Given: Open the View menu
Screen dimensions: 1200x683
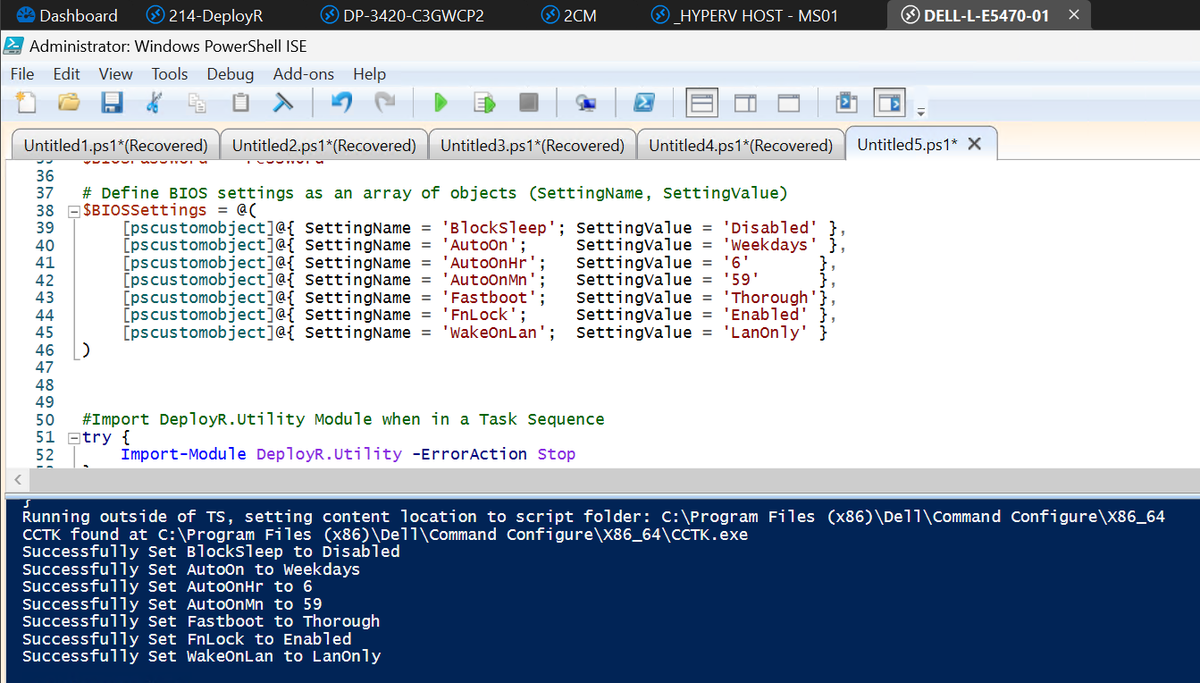Looking at the screenshot, I should point(115,74).
